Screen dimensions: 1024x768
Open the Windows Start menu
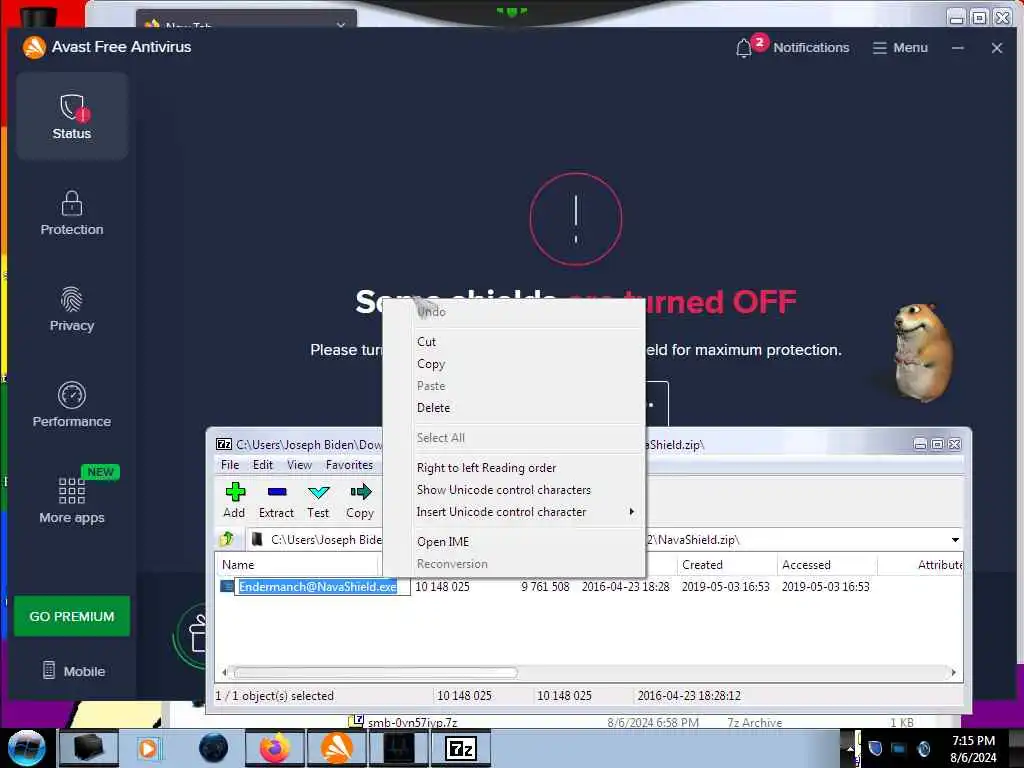point(27,748)
